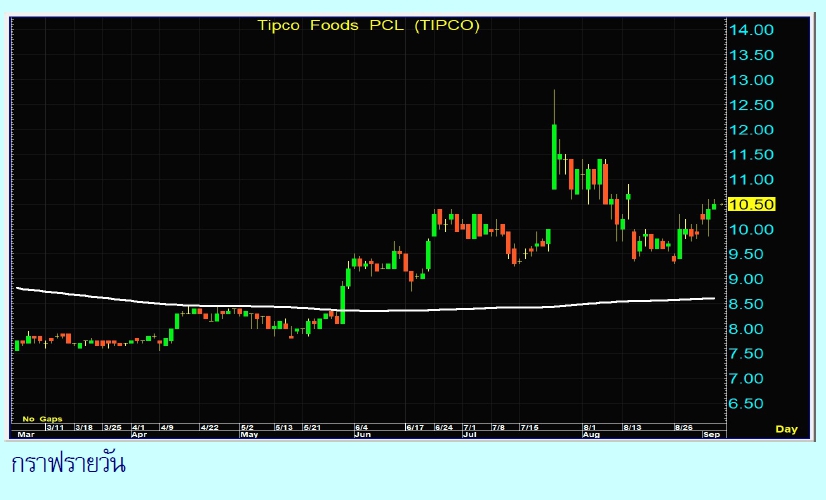The height and width of the screenshot is (500, 826).
Task: Click the Jun month label on time axis
Action: click(362, 435)
